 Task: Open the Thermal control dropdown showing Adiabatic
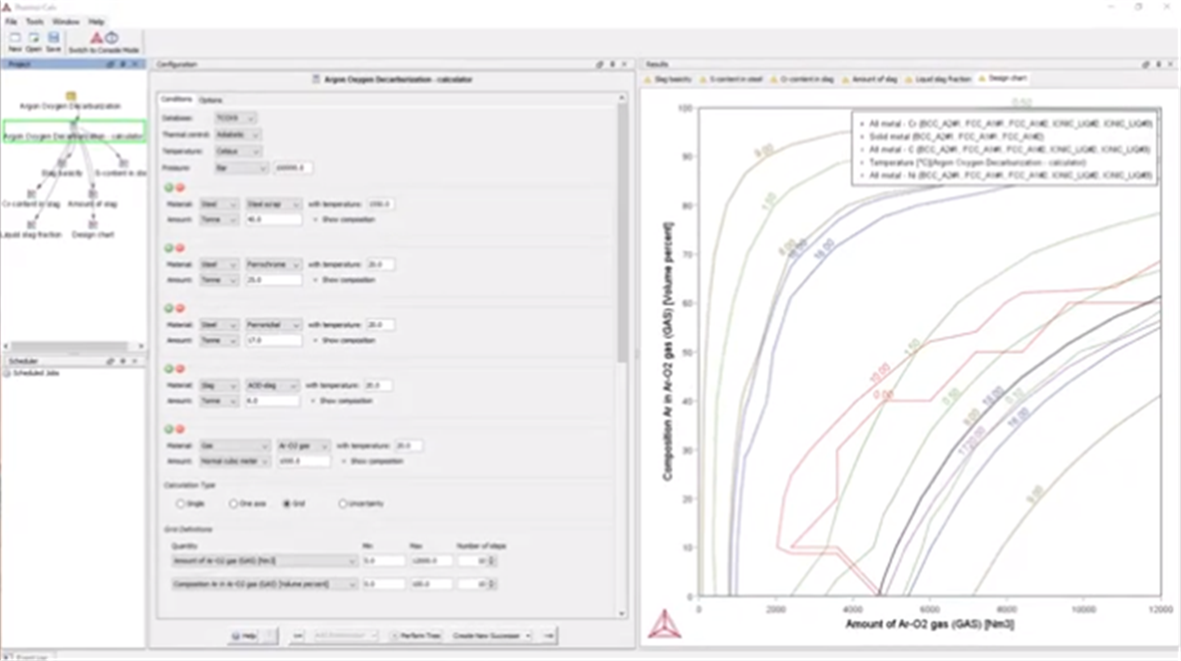(x=240, y=134)
